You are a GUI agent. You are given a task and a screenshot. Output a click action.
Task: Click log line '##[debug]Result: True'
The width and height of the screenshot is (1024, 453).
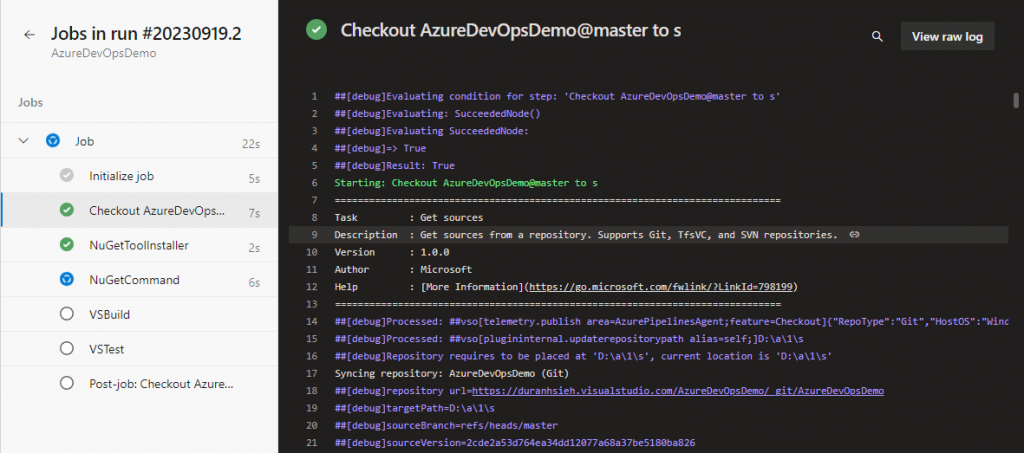[x=394, y=165]
